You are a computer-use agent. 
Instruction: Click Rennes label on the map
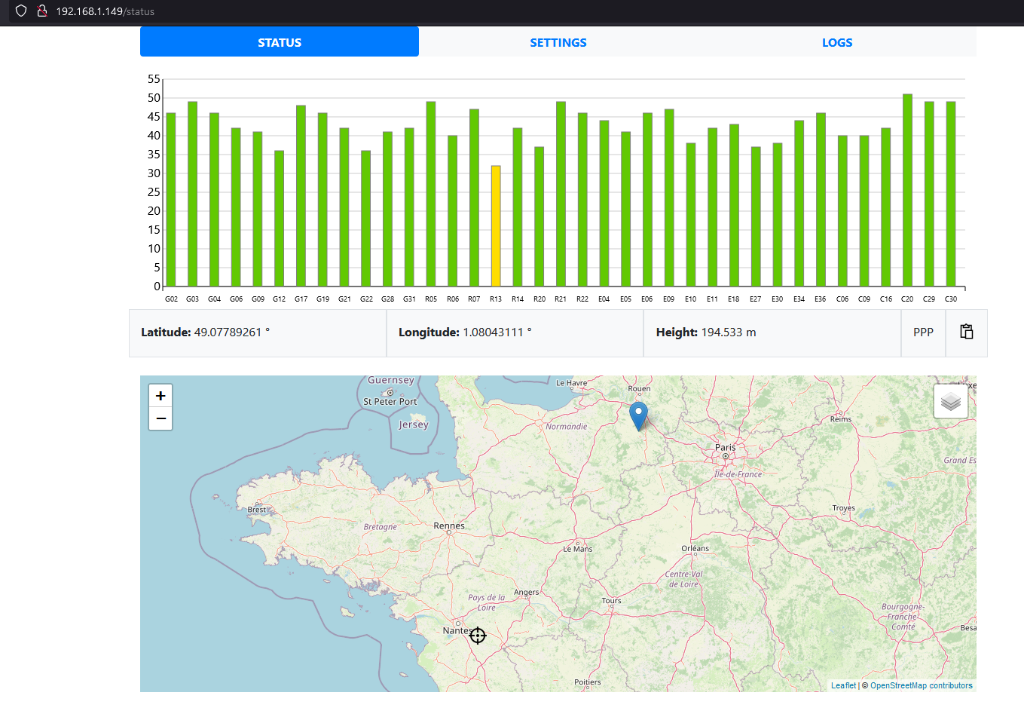[449, 526]
